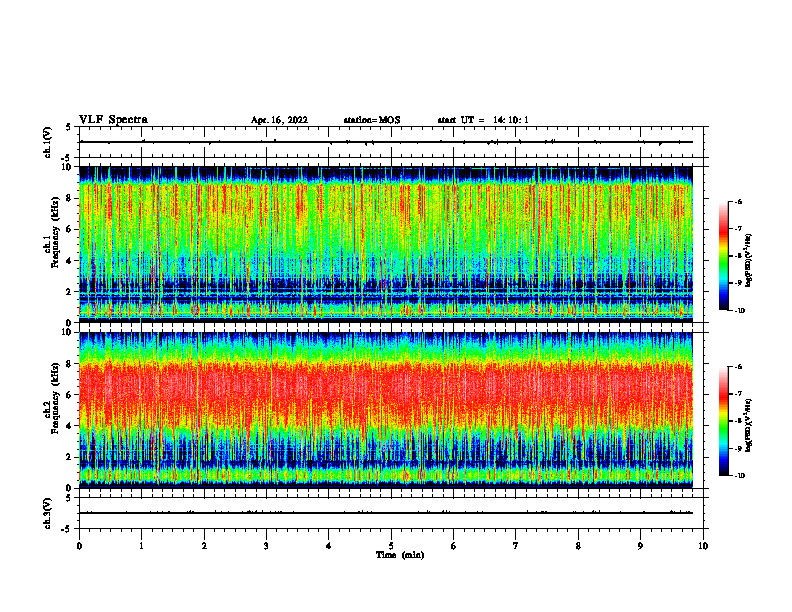Click the "5" tick on ch.1(V) axis

click(70, 127)
